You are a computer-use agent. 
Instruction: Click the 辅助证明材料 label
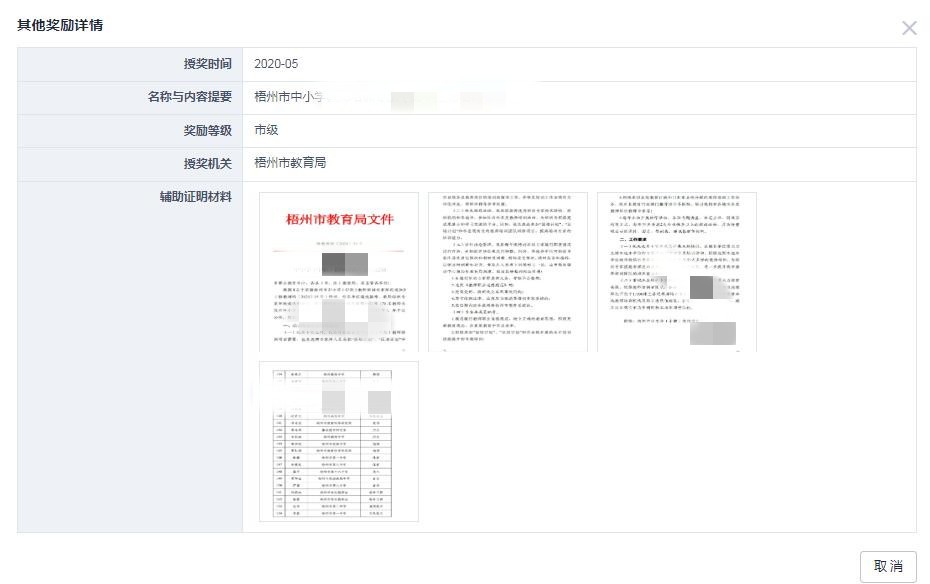tap(196, 197)
